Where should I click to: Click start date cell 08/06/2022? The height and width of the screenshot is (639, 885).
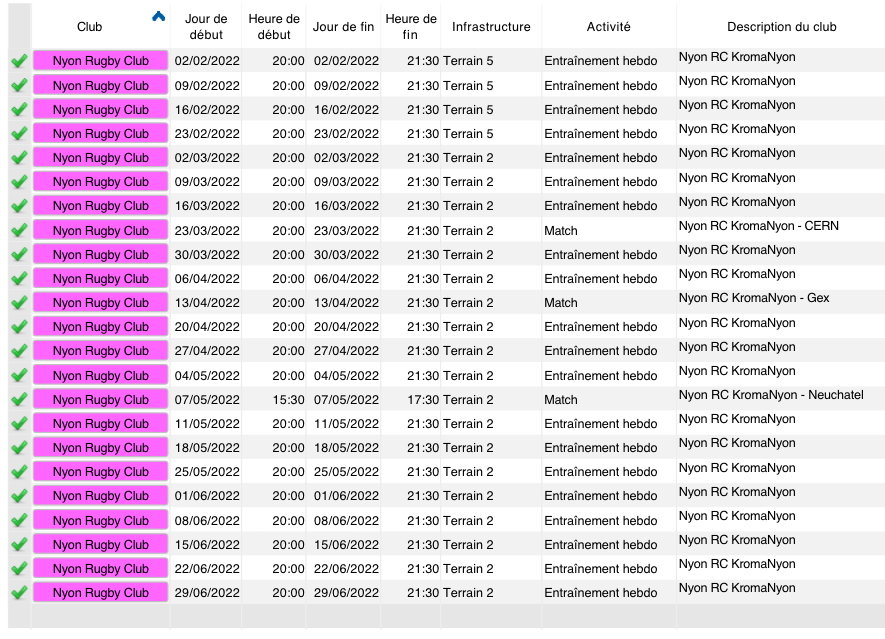tap(207, 520)
